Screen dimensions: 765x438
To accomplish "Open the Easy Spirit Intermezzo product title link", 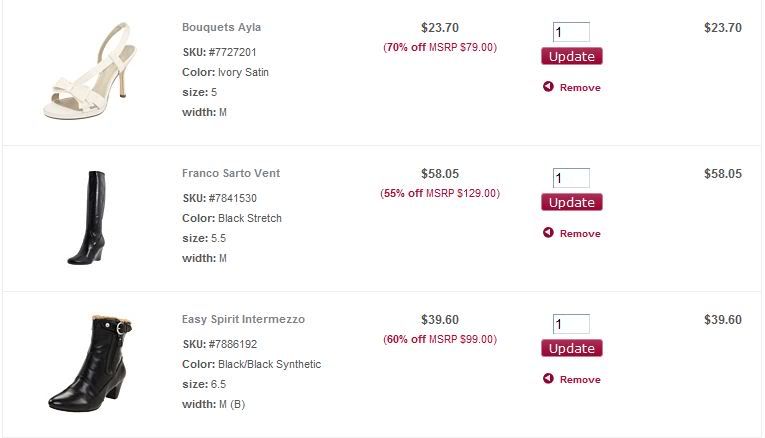I will pyautogui.click(x=243, y=319).
